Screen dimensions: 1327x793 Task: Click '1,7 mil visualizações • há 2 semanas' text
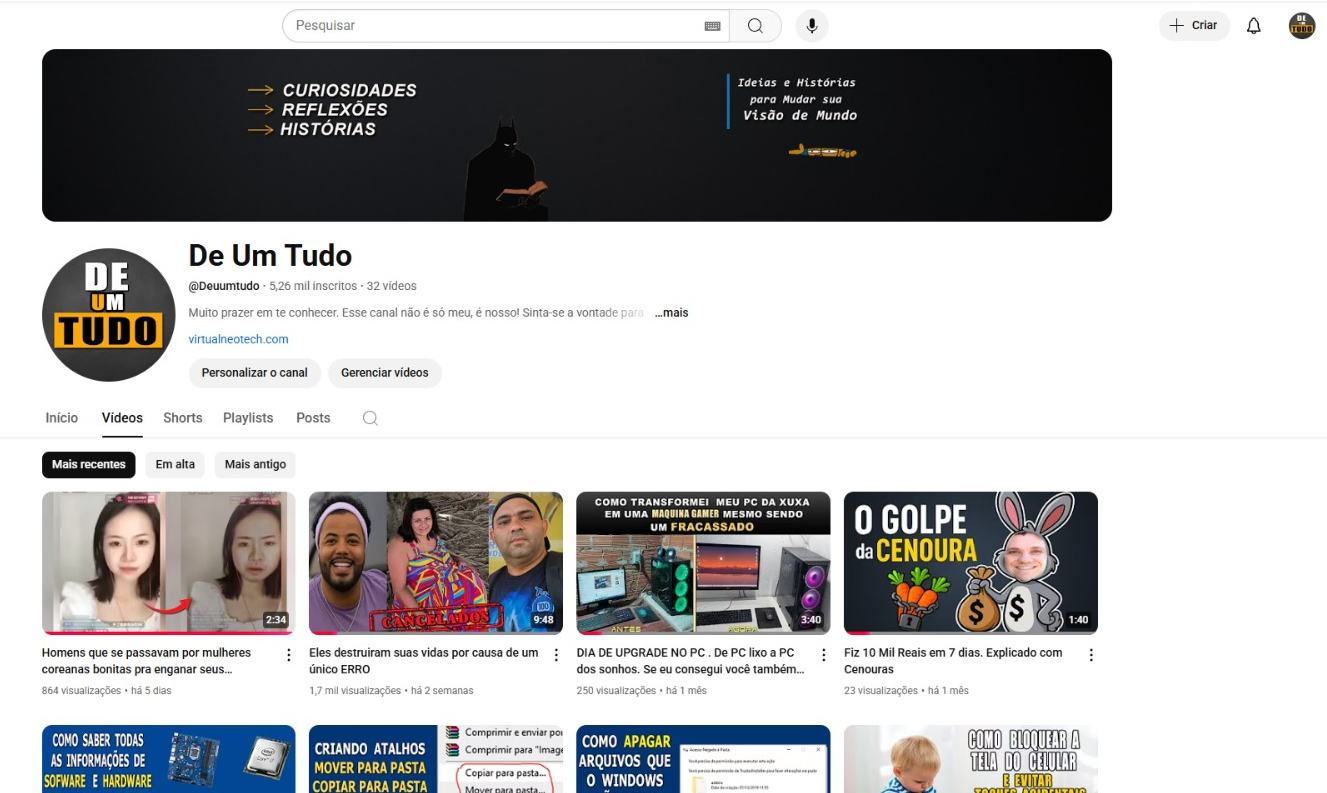coord(391,691)
